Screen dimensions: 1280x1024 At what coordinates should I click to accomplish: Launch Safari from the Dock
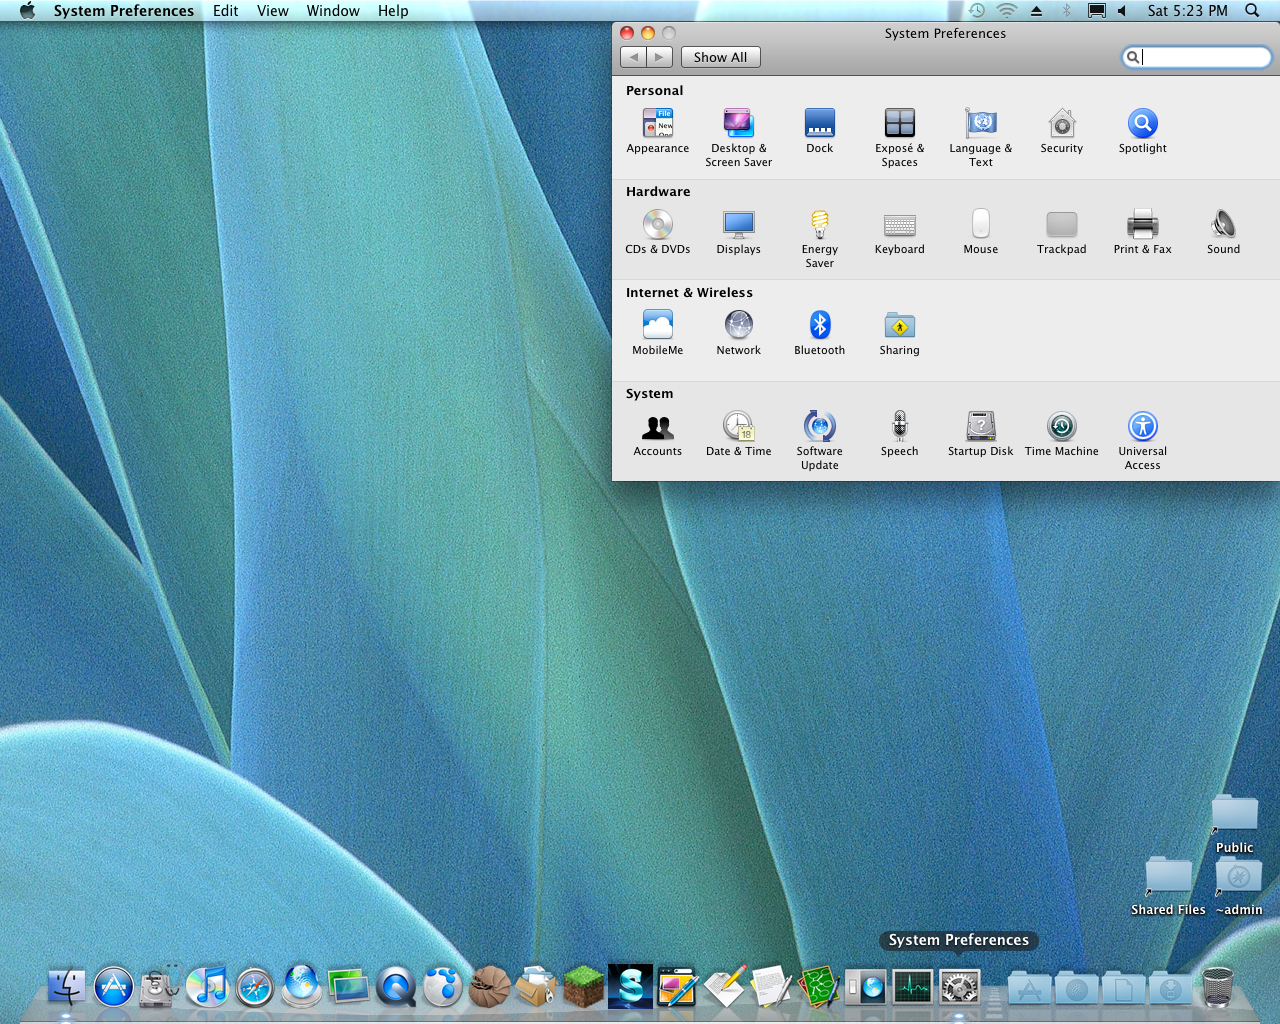[254, 987]
